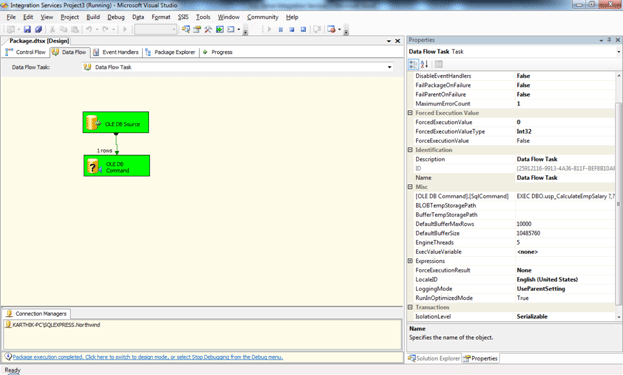Screen dimensions: 623x375
Task: Open the SSIS menu
Action: coord(183,17)
